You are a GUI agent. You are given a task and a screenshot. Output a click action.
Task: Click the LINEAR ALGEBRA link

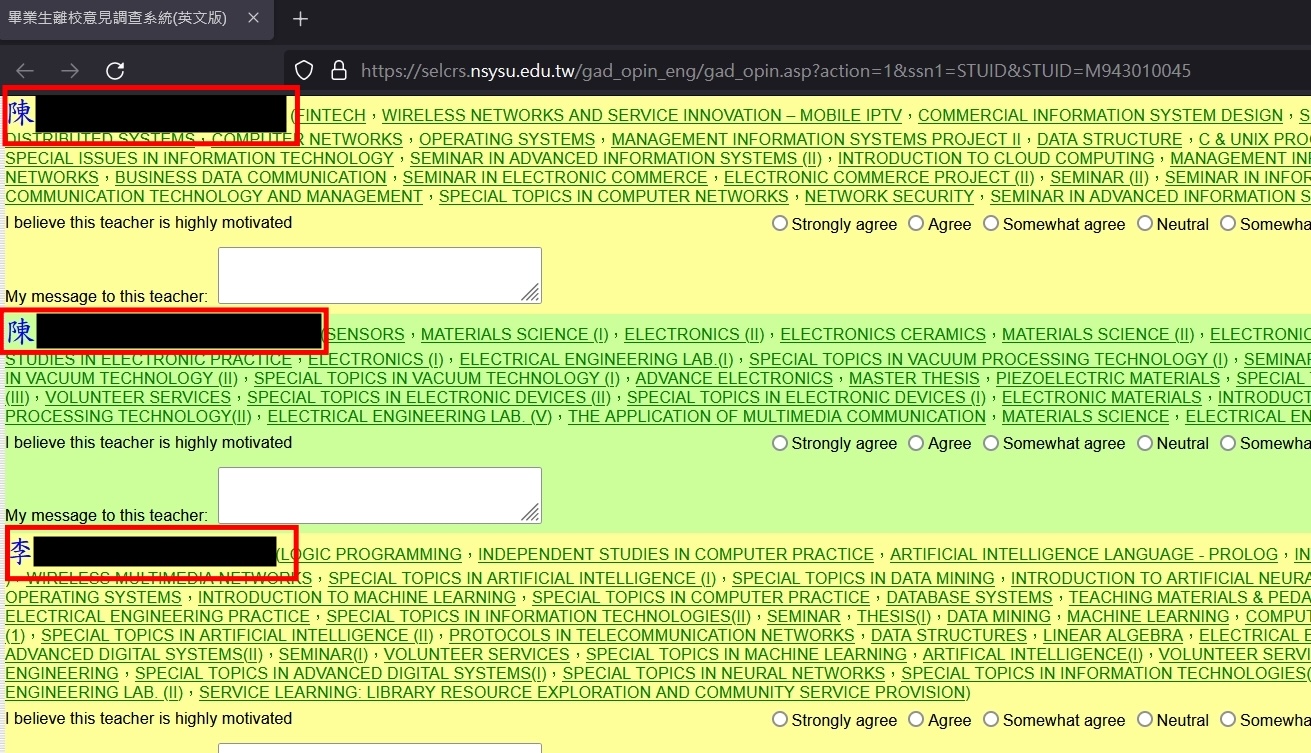1113,635
